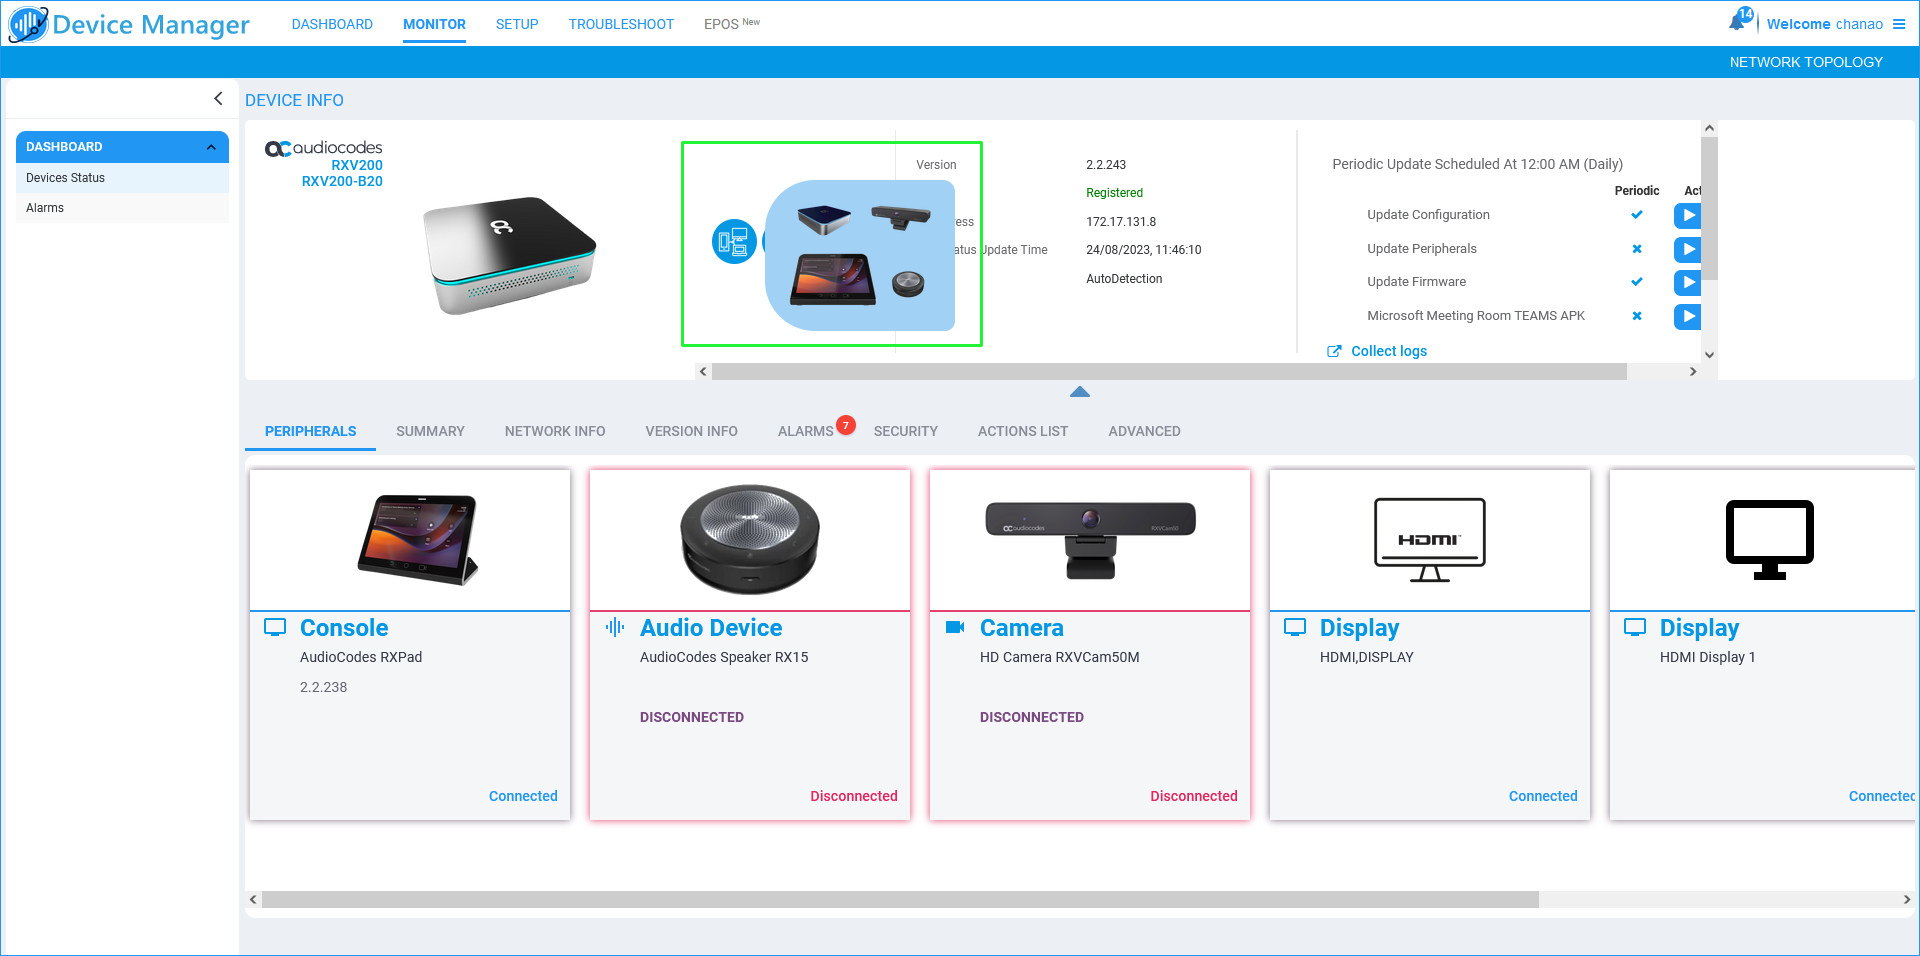Image resolution: width=1920 pixels, height=956 pixels.
Task: Toggle periodic check for Update Configuration
Action: (1637, 215)
